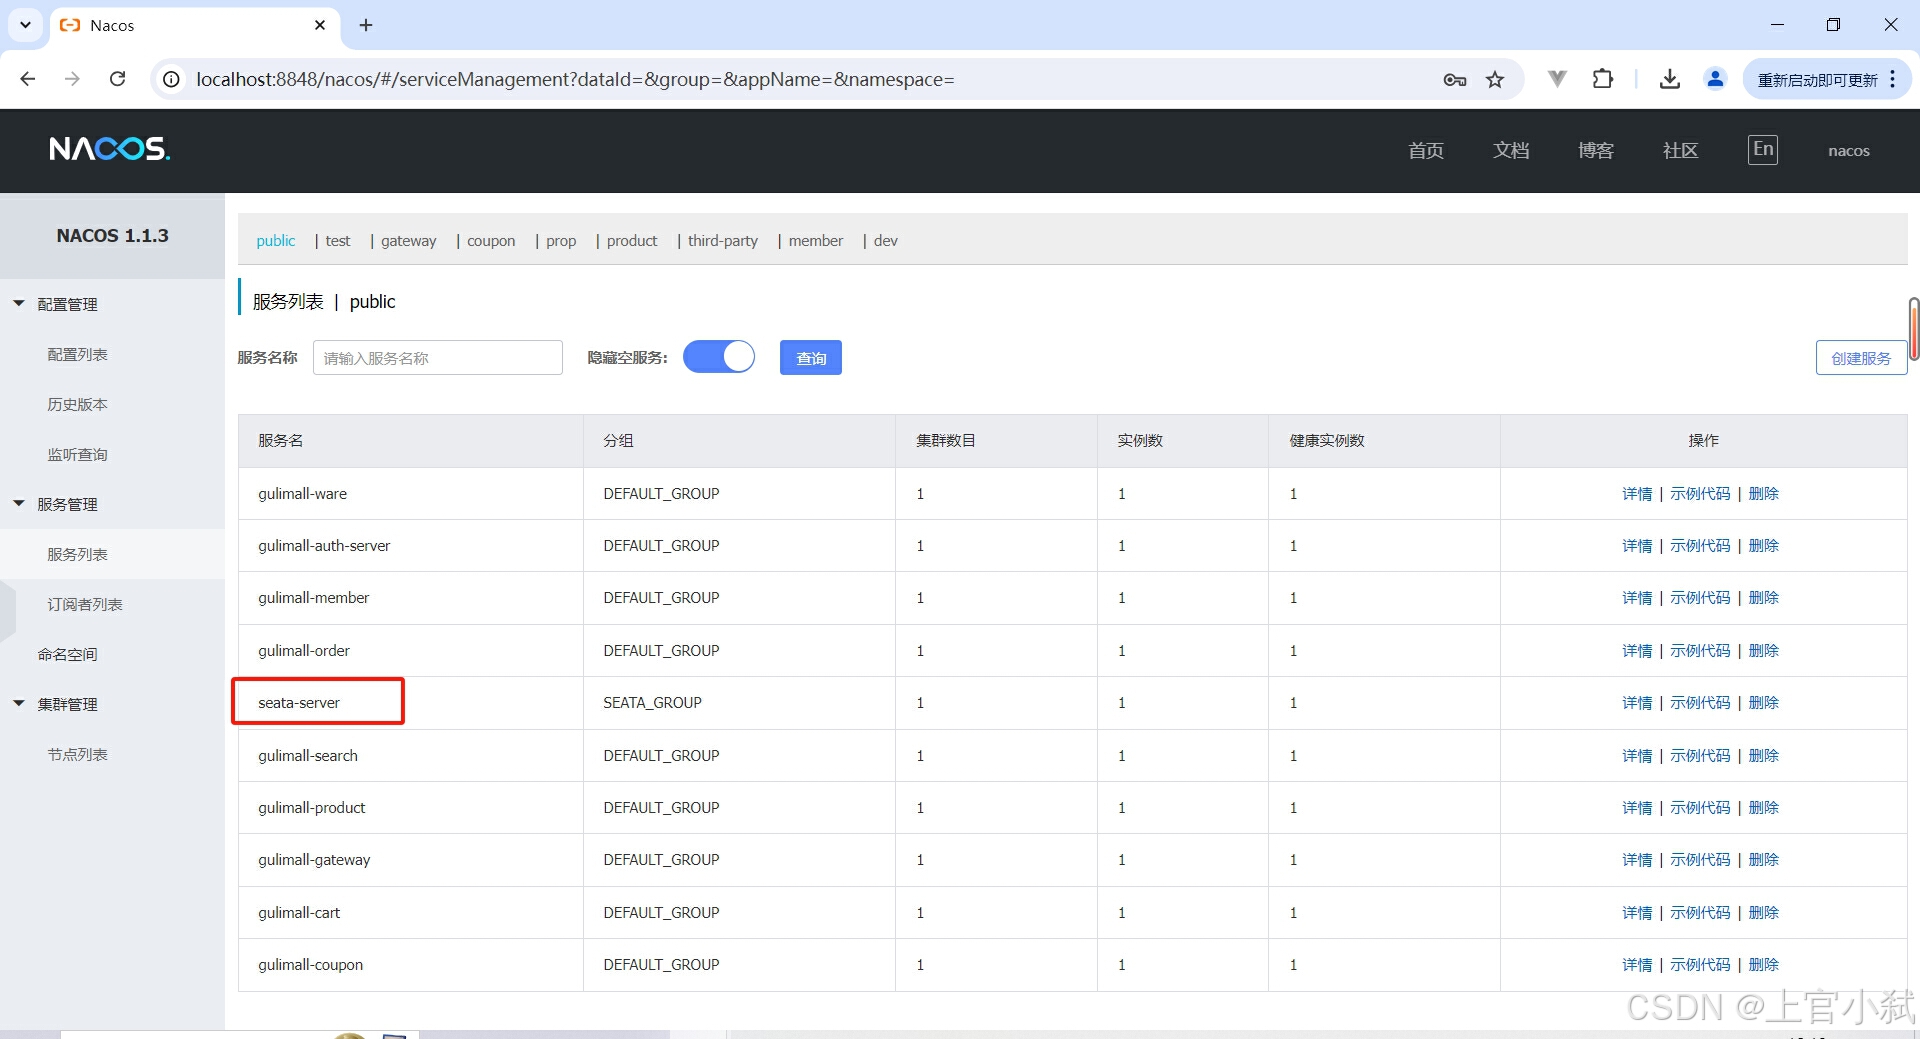Click the page vertical scrollbar

point(1913,329)
